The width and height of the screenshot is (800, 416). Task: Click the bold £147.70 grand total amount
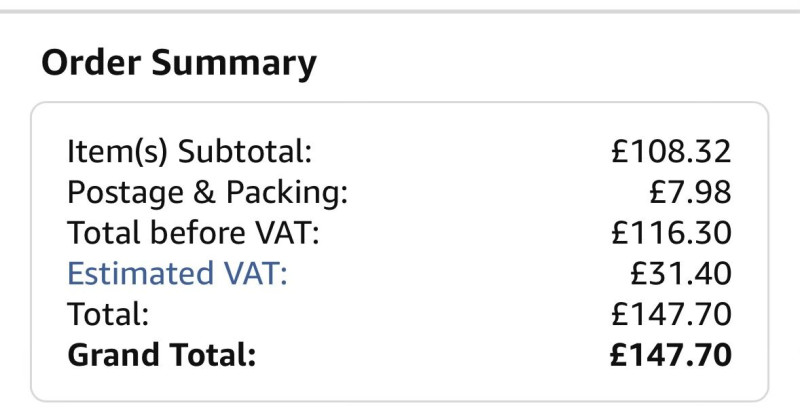pyautogui.click(x=672, y=354)
